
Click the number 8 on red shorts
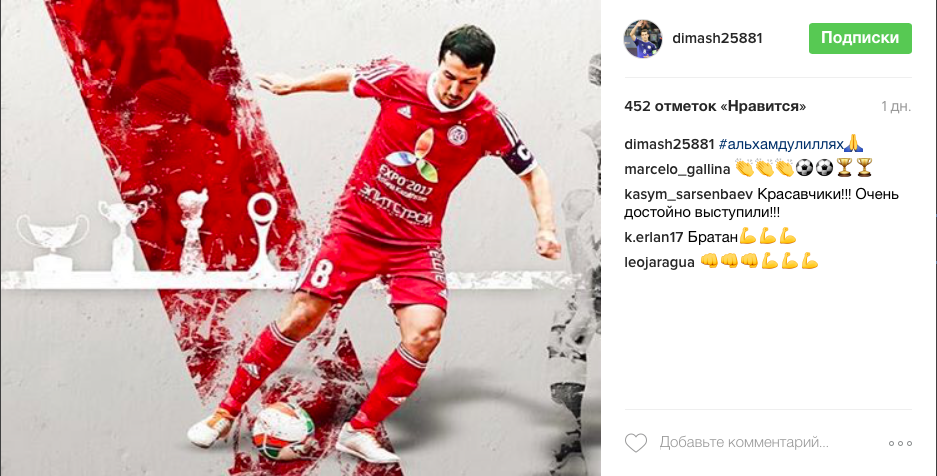click(321, 272)
